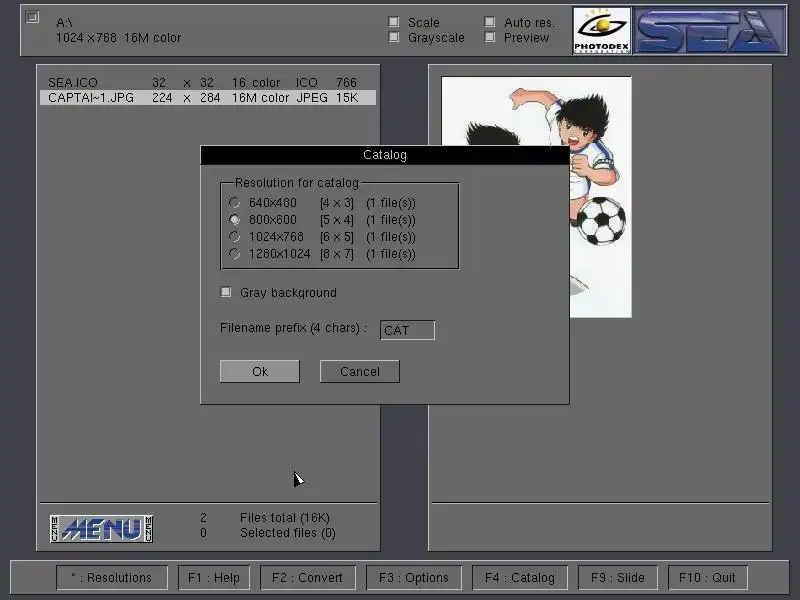
Task: Click the Resolution for catalog group label
Action: [297, 183]
